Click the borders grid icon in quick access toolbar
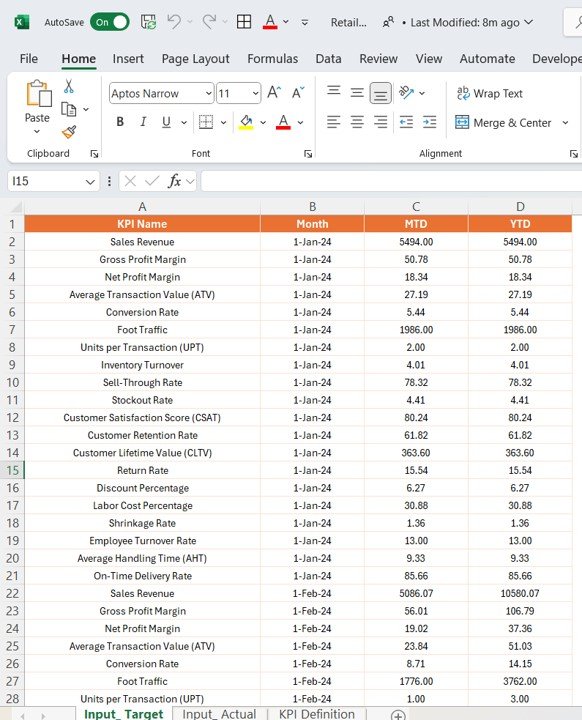582x720 pixels. click(243, 22)
